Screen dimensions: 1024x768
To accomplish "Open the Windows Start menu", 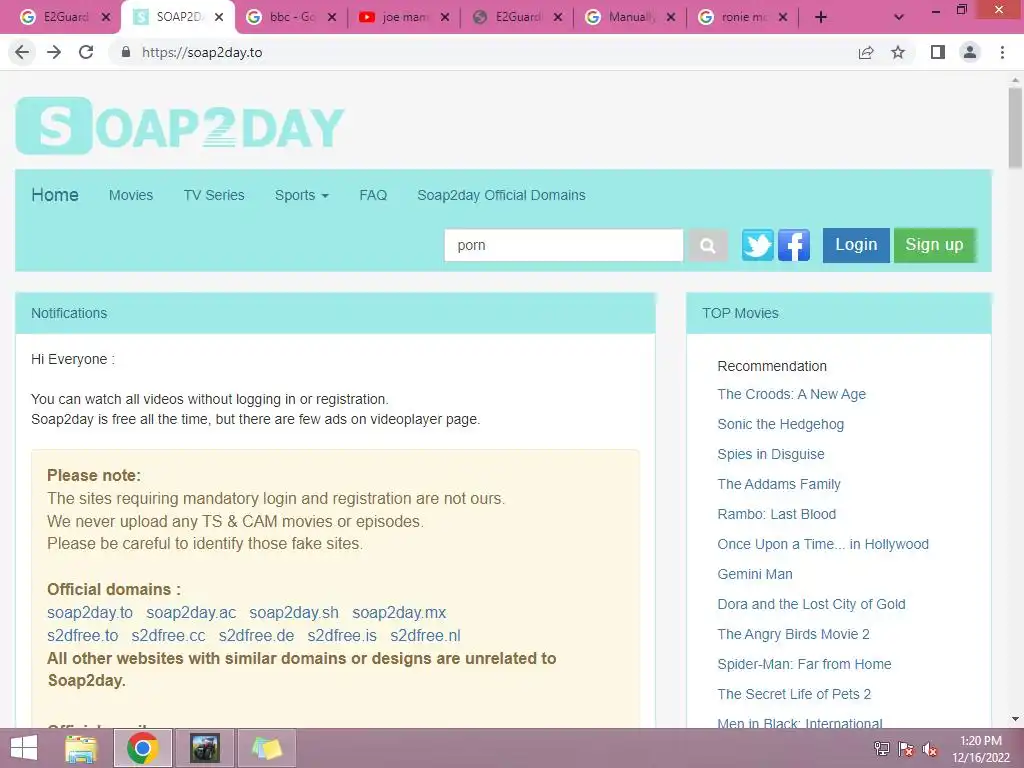I will (x=24, y=748).
